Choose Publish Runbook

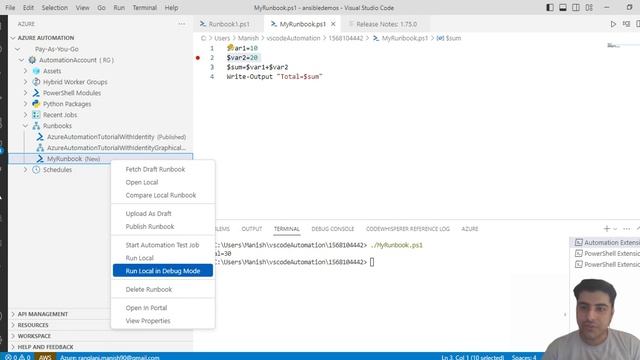(x=162, y=227)
